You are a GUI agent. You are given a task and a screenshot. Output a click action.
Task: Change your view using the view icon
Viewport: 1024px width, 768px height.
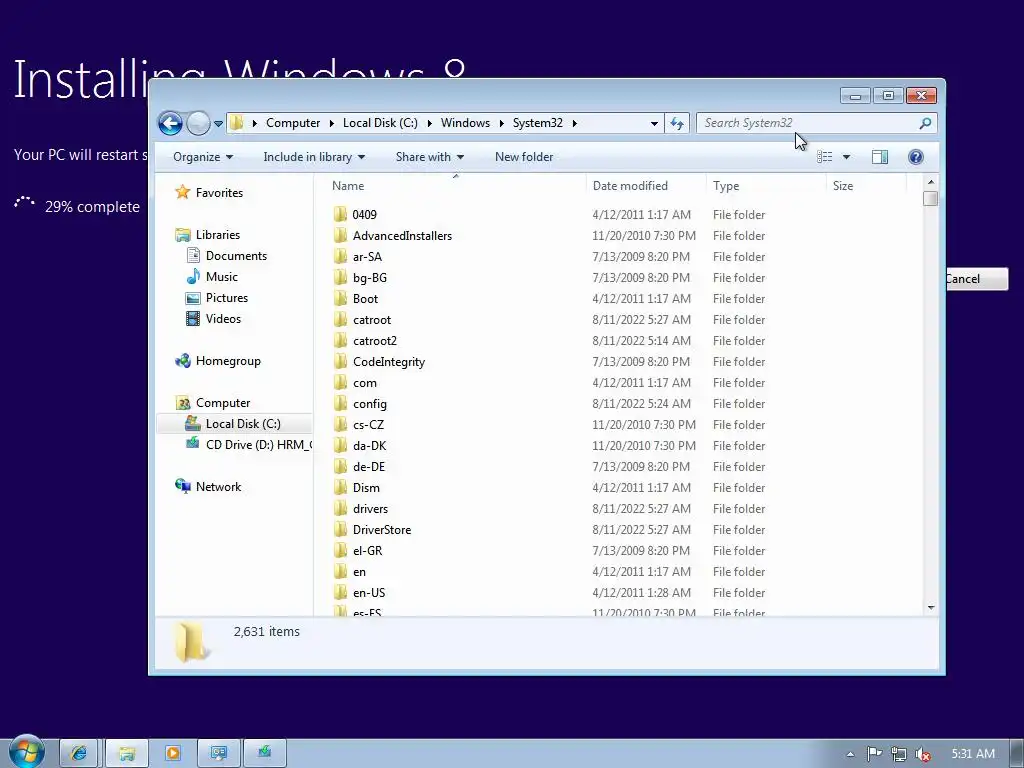(x=825, y=157)
